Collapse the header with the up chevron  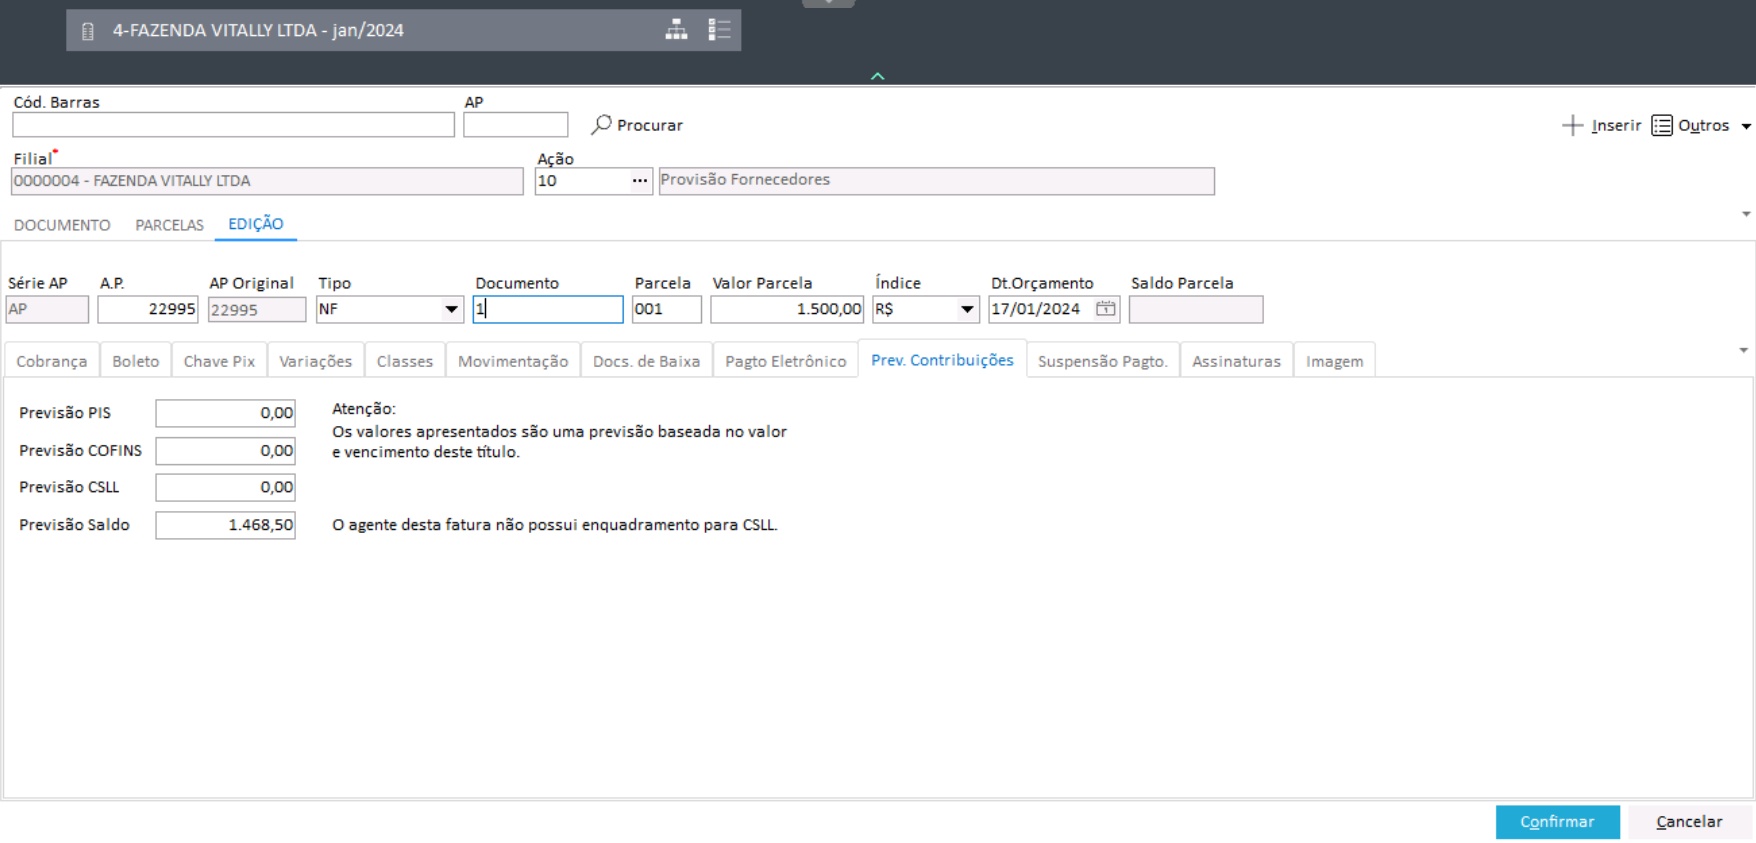[877, 76]
